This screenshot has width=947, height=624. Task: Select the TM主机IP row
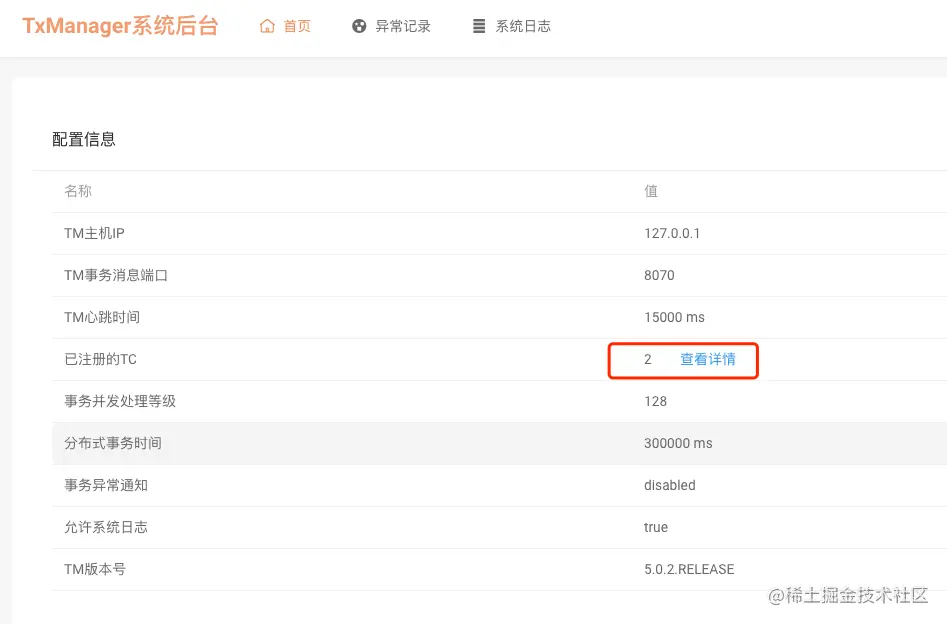point(499,233)
